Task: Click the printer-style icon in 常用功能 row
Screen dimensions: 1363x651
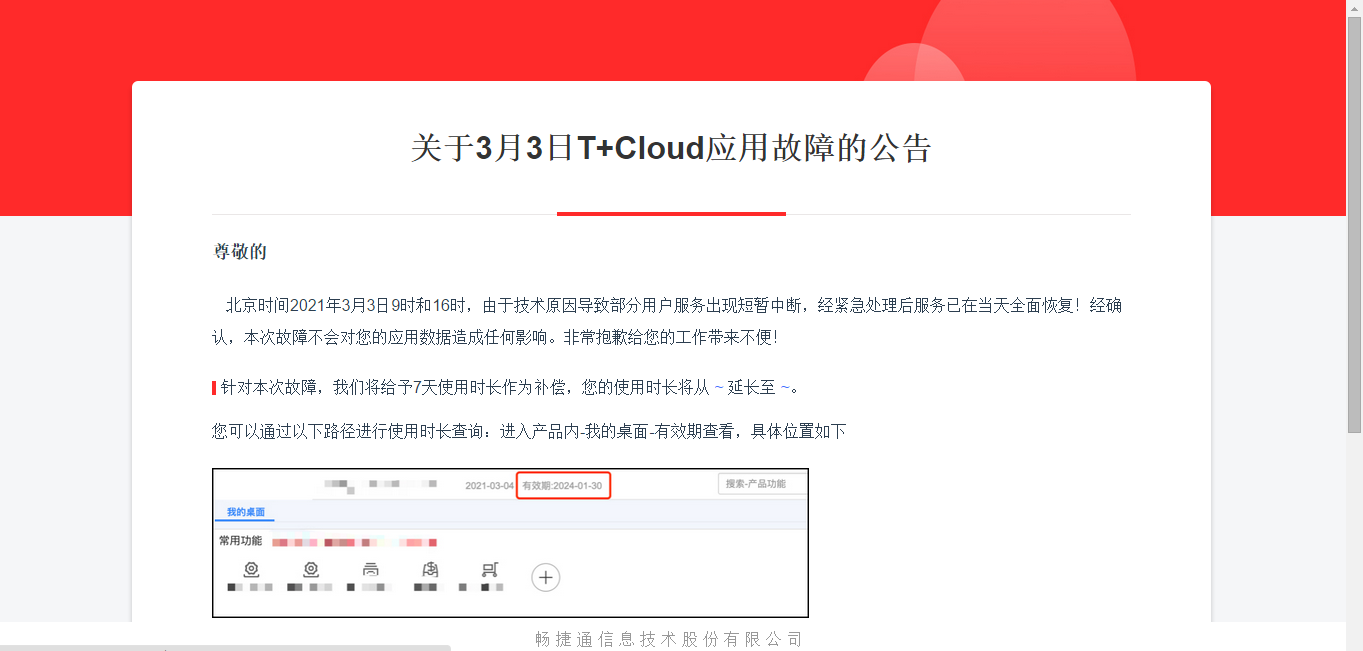Action: tap(371, 570)
